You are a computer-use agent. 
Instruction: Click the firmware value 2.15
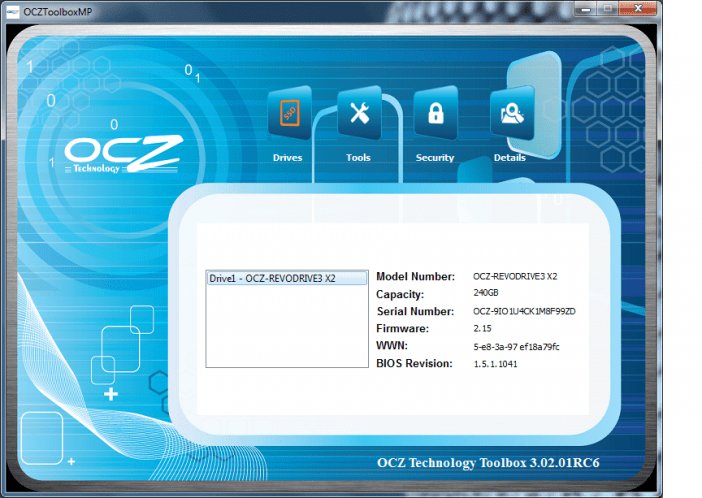482,328
